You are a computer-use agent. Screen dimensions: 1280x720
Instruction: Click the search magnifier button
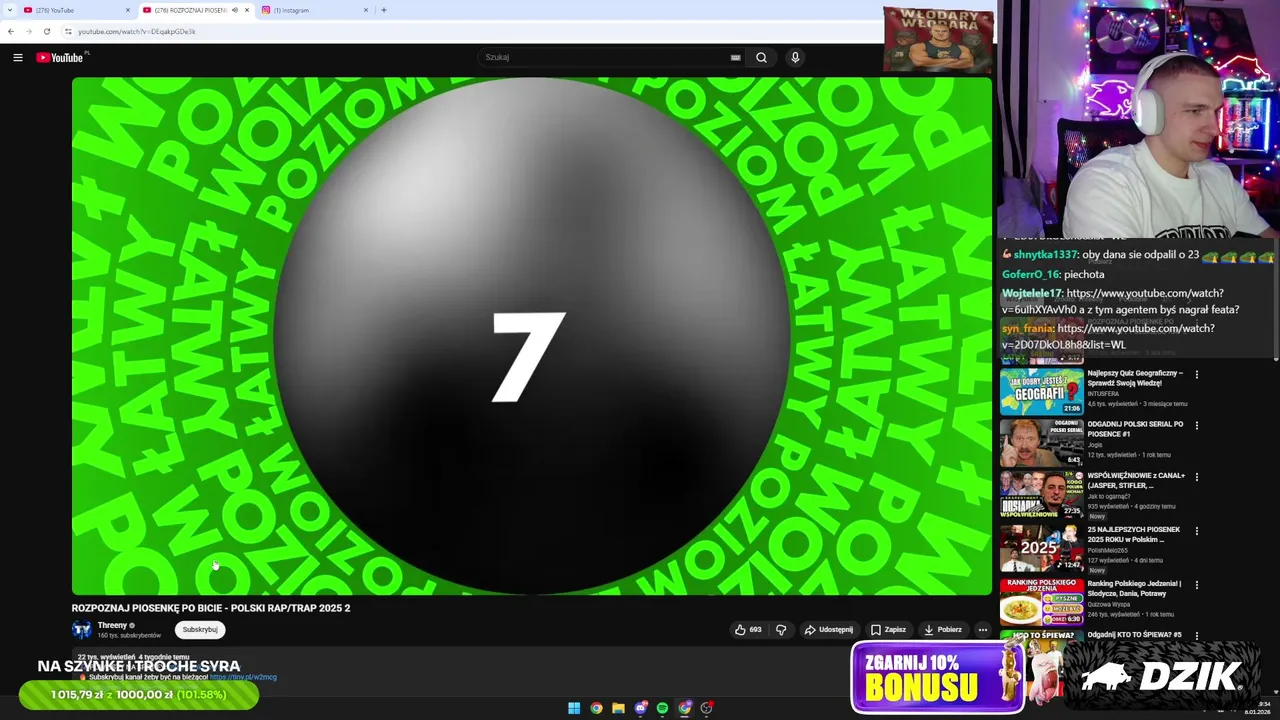point(761,57)
